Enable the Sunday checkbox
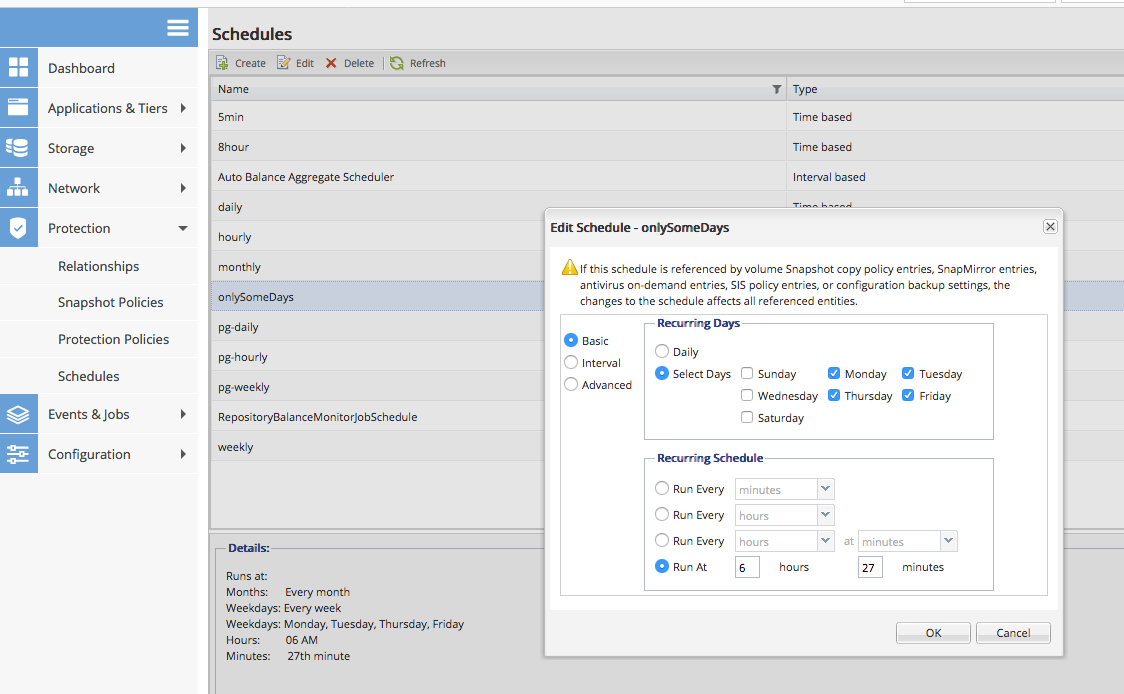The image size is (1124, 694). [747, 374]
